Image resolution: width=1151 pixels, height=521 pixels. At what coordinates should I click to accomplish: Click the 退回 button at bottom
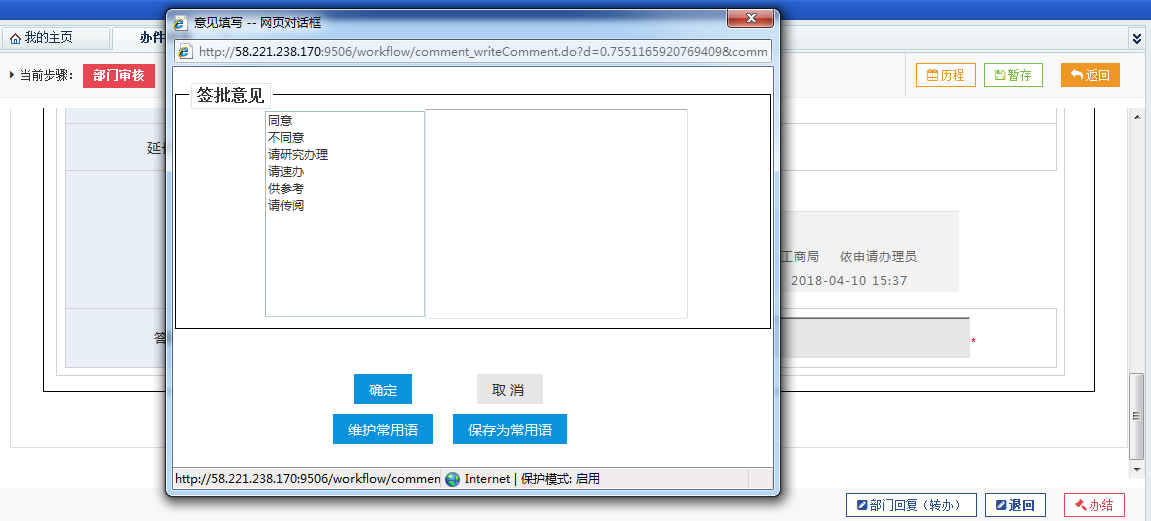click(x=1015, y=505)
